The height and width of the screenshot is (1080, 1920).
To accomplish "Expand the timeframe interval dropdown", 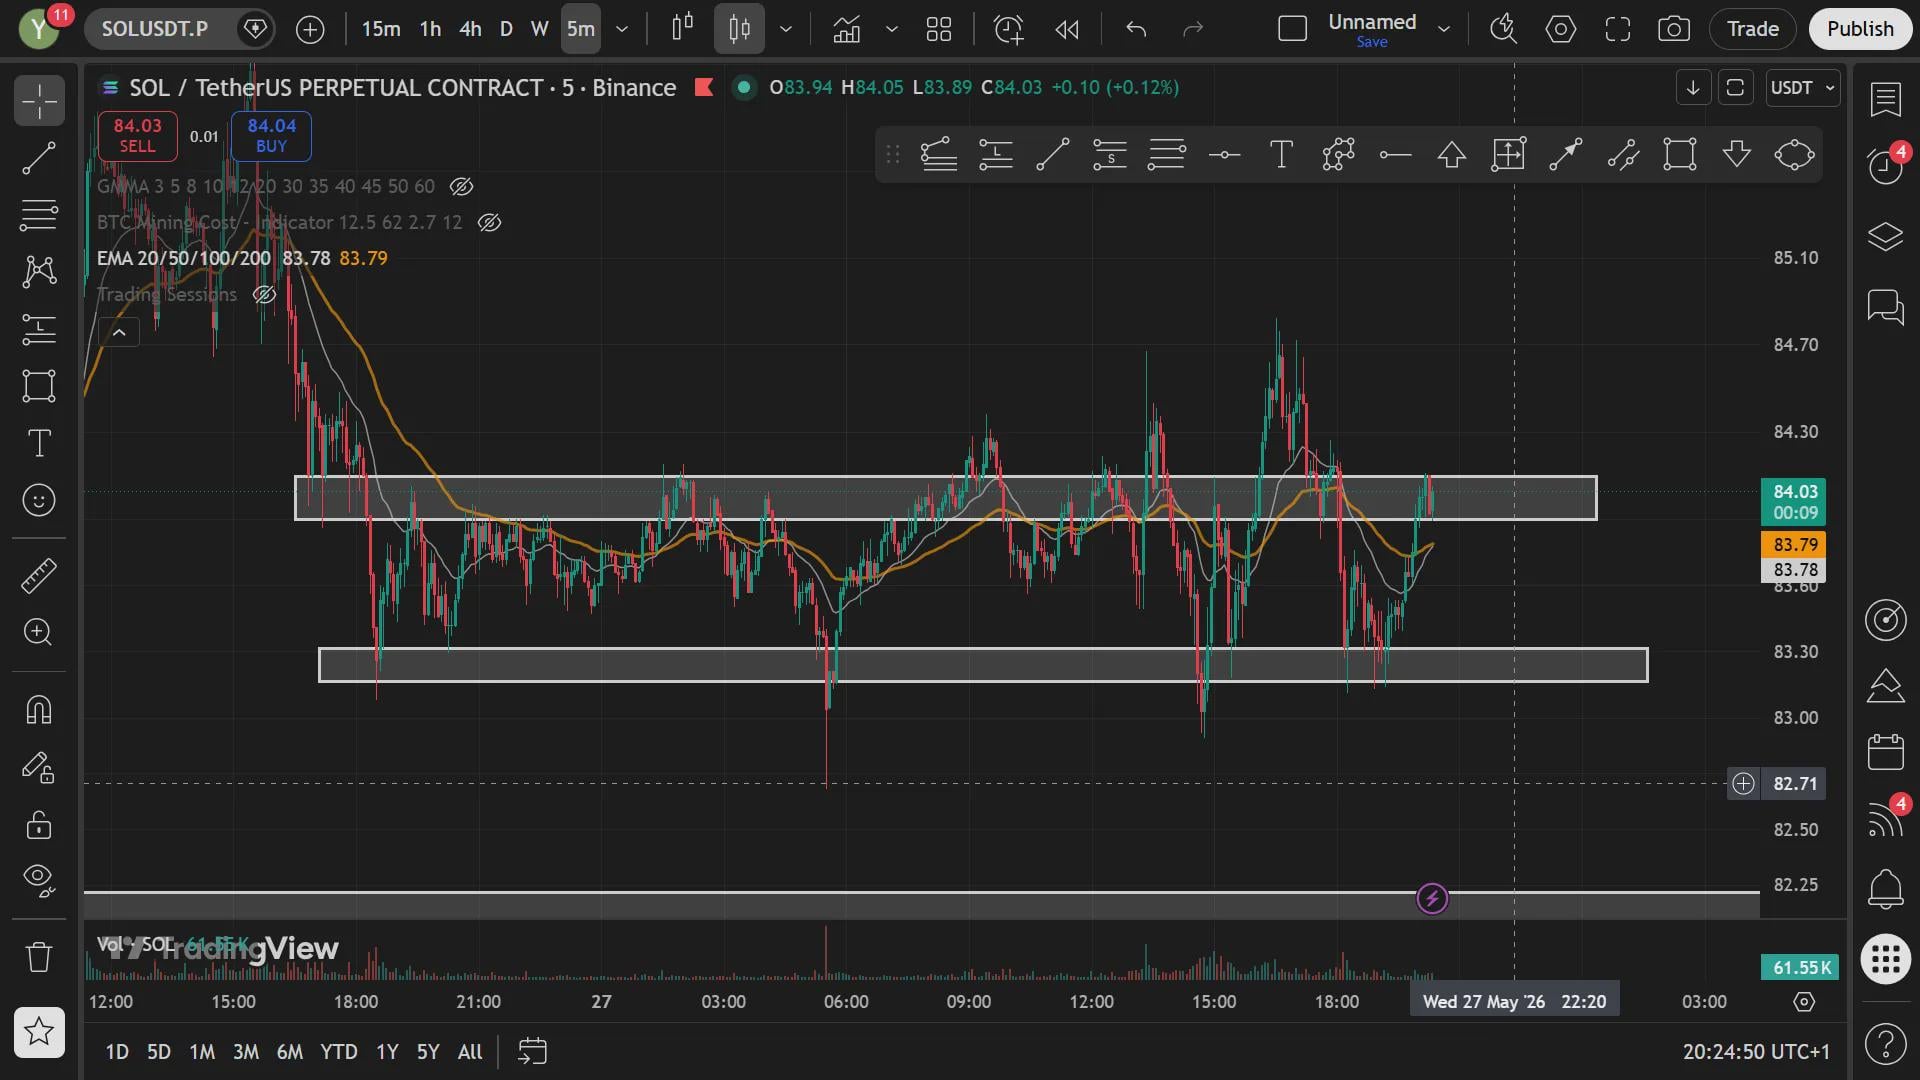I will tap(622, 29).
